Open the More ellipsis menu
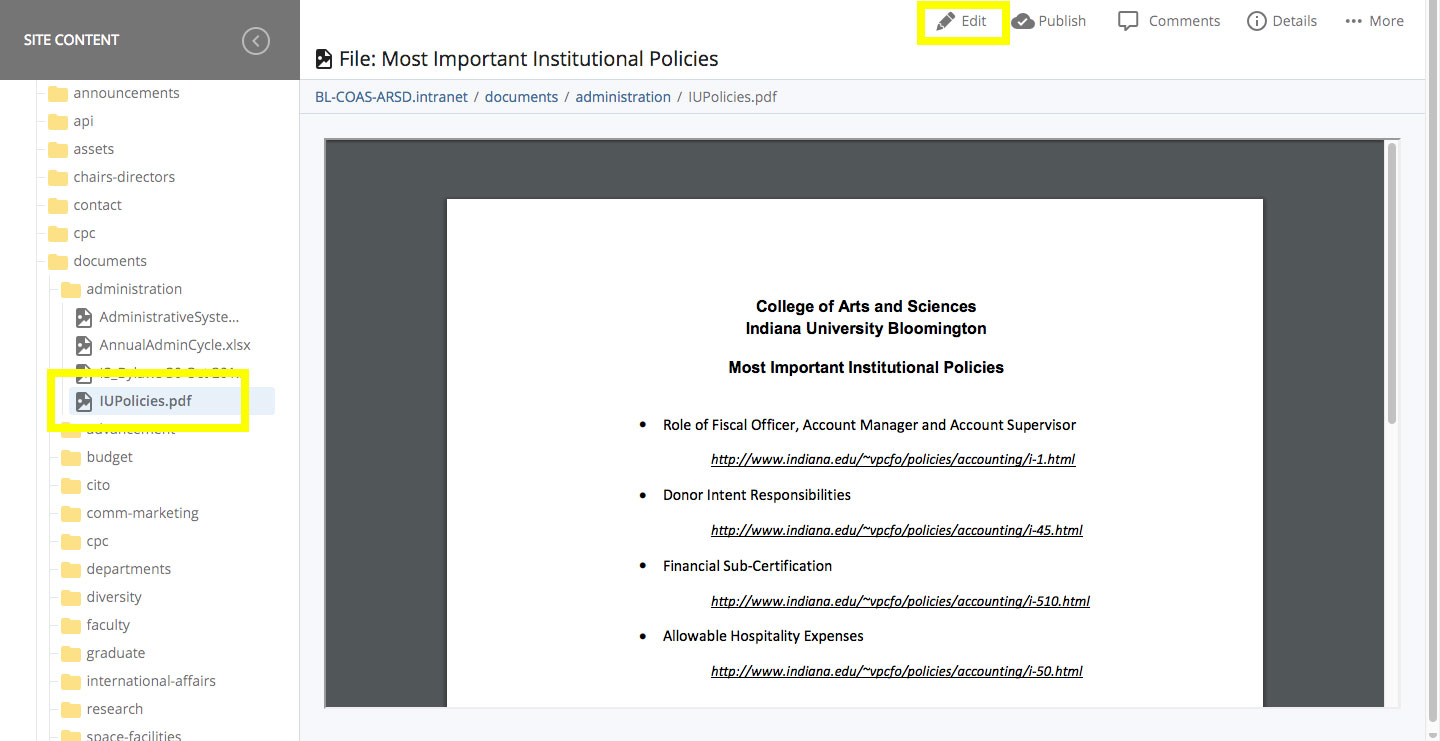 click(1374, 21)
